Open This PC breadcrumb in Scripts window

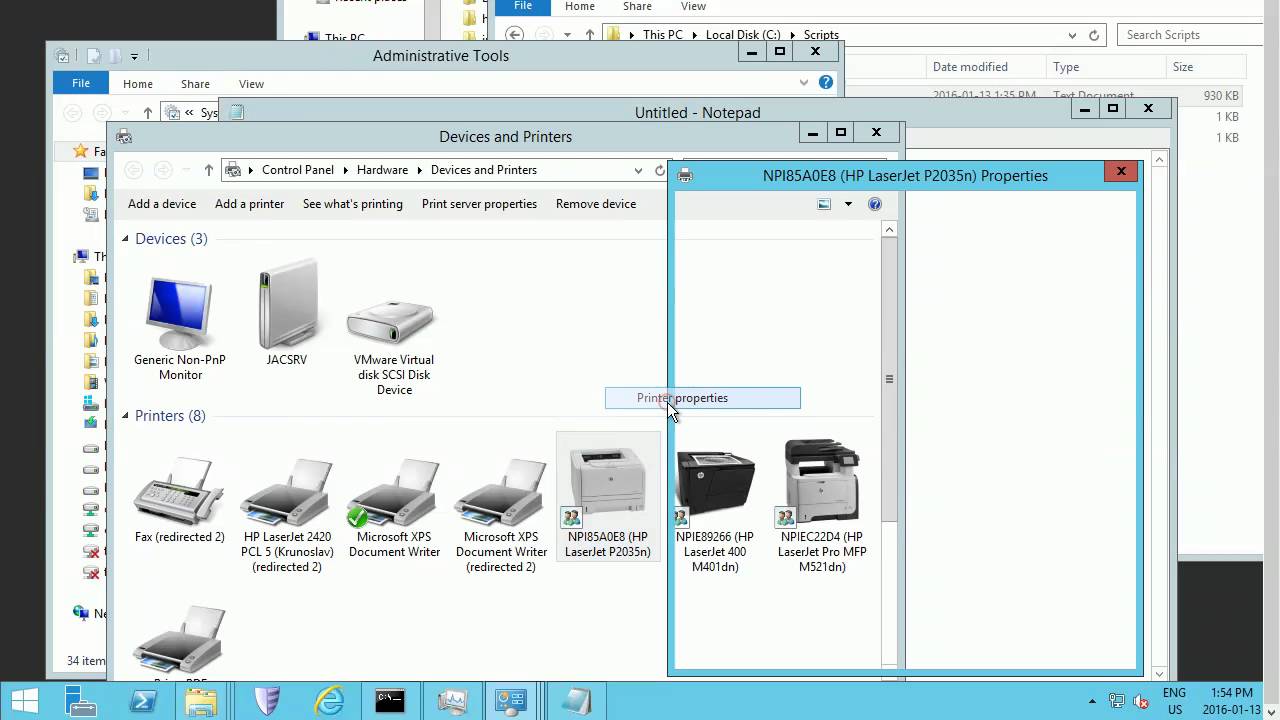[x=663, y=35]
